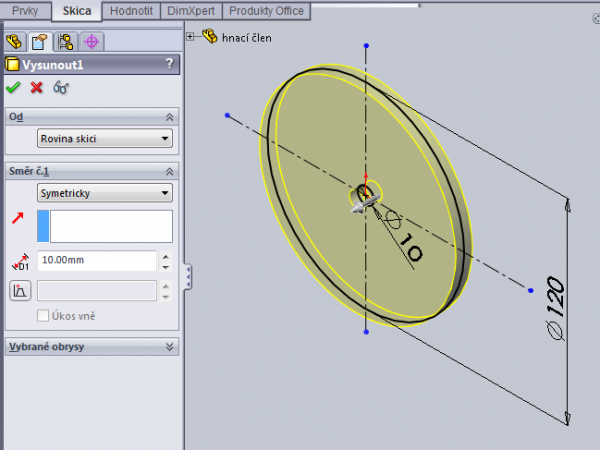
Task: Open the Hodnotit tab
Action: [x=132, y=11]
